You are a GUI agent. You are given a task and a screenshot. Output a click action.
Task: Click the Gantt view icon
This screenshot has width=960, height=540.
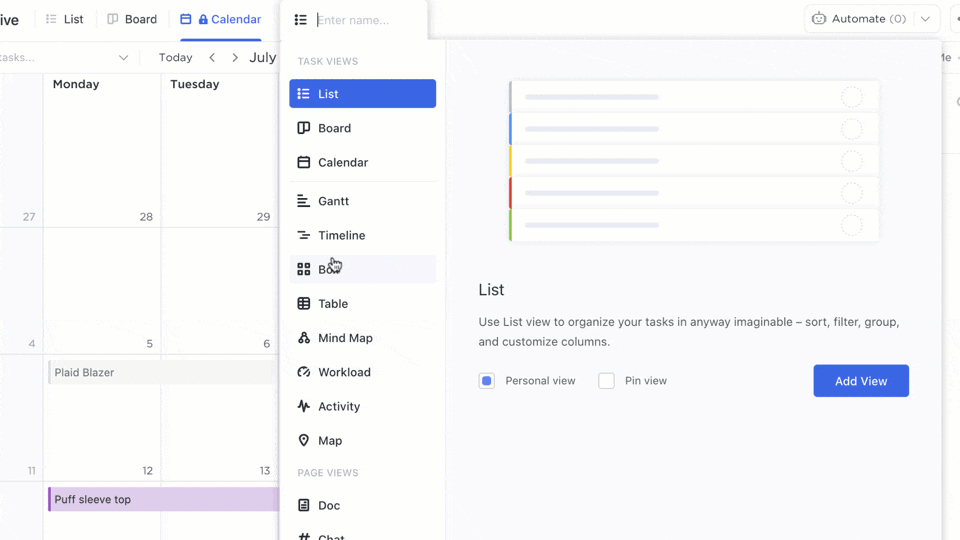(304, 201)
